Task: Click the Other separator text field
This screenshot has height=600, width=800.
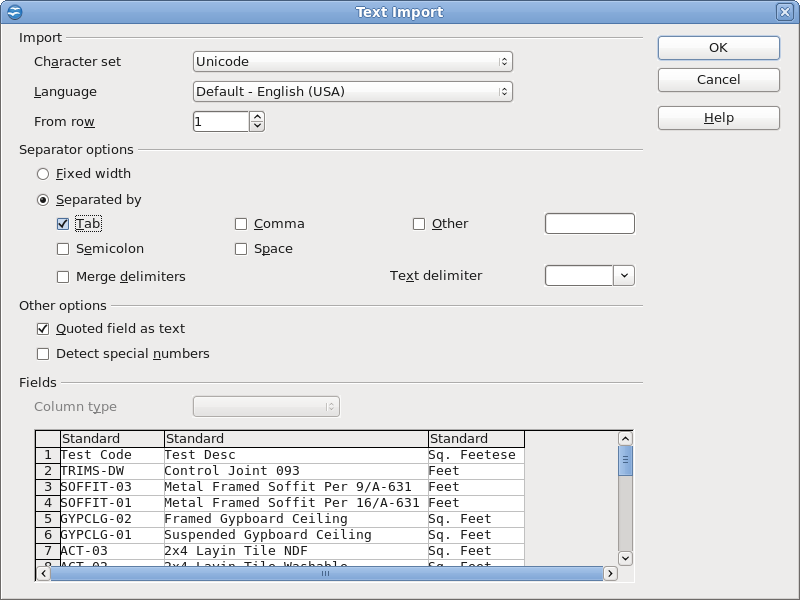Action: click(x=589, y=223)
